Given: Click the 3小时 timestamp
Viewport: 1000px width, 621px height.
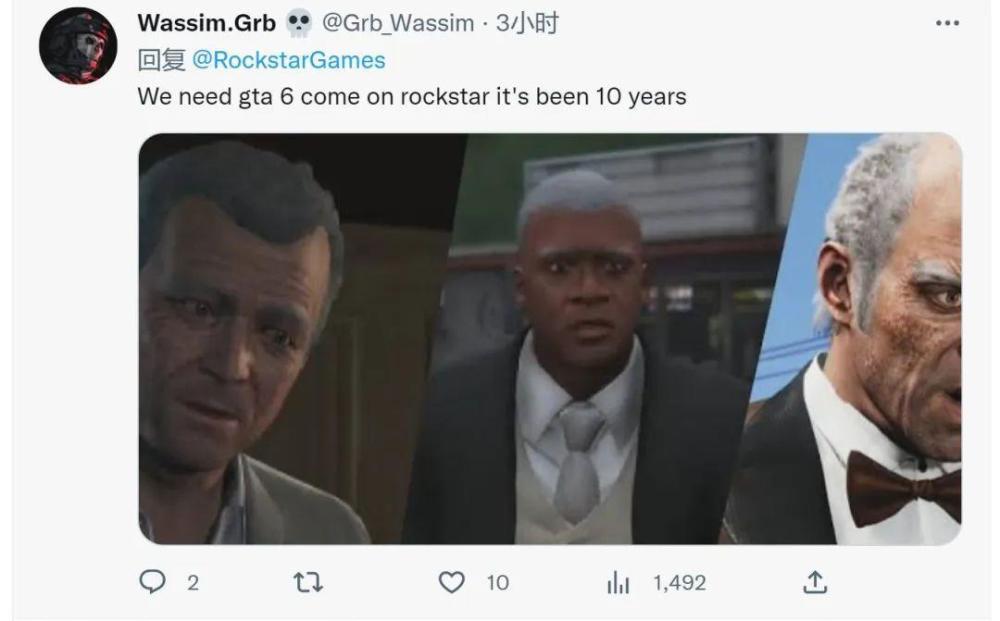Looking at the screenshot, I should point(527,23).
